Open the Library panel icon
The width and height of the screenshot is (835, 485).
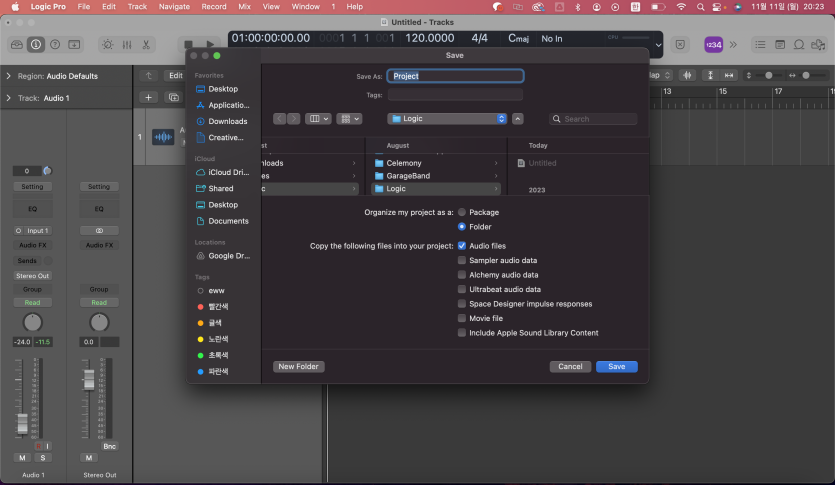pos(17,44)
